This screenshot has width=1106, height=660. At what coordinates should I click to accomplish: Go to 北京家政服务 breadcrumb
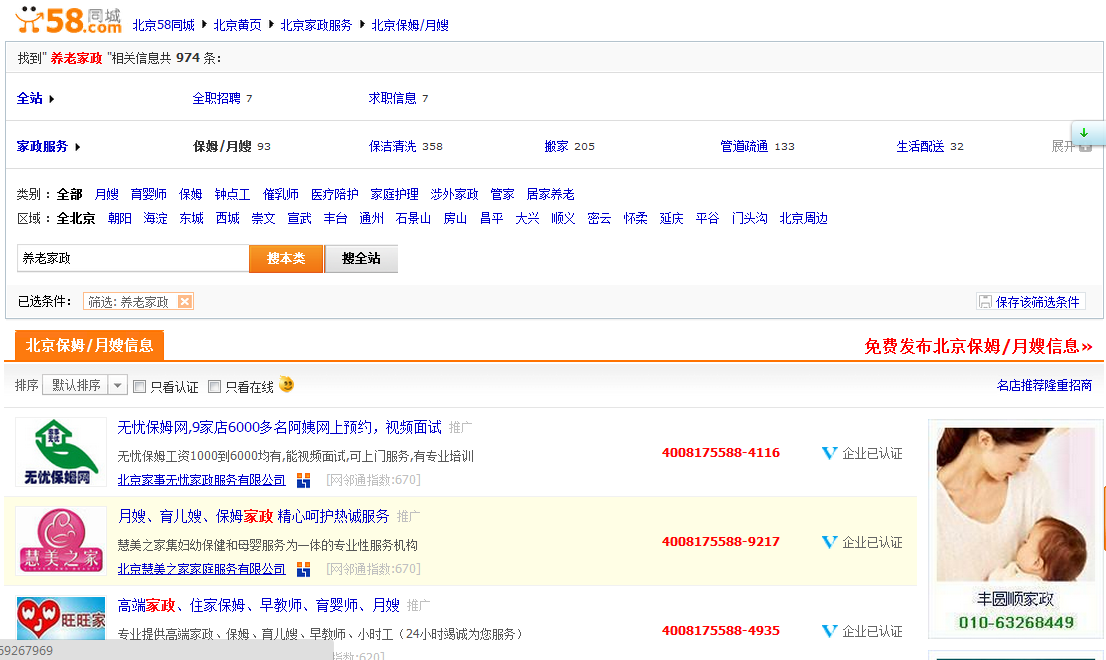(x=316, y=25)
